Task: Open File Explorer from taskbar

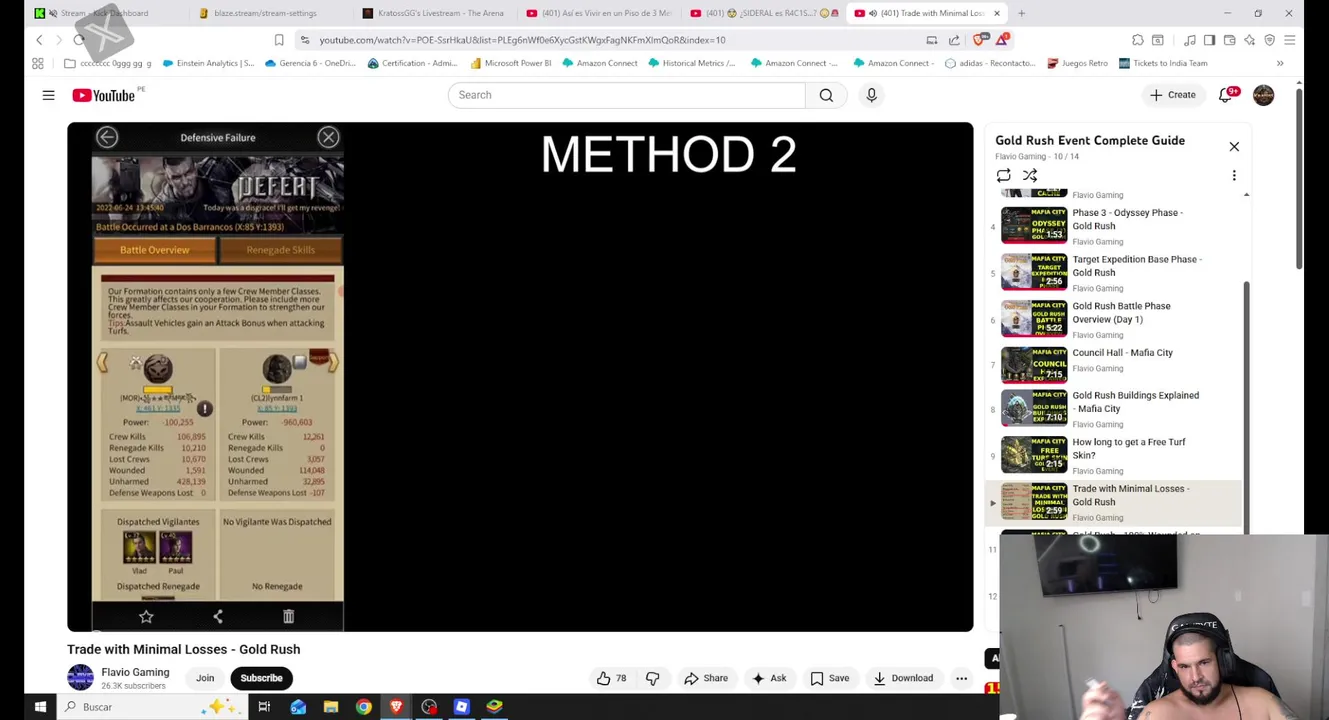Action: [x=331, y=707]
